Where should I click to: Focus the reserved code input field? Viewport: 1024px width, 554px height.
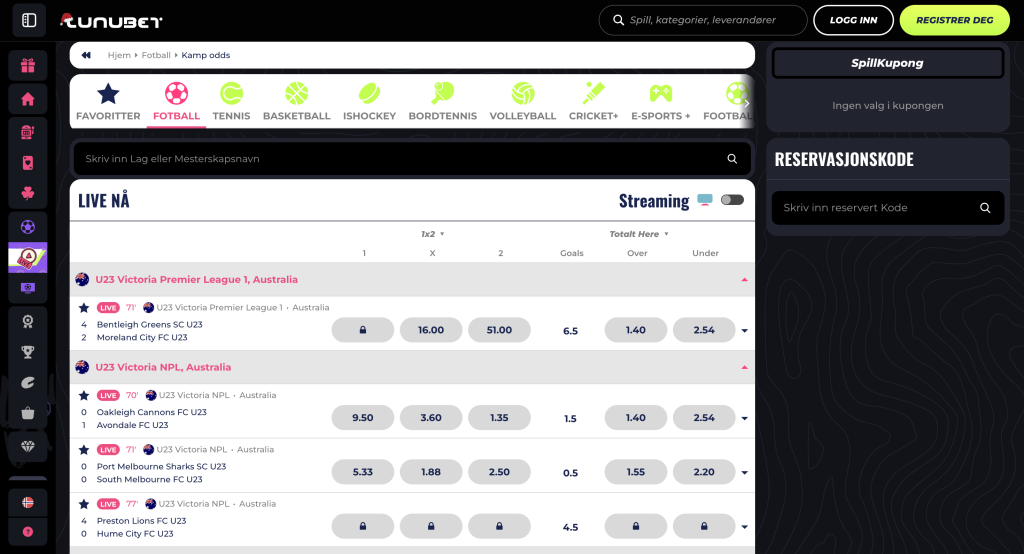tap(888, 208)
